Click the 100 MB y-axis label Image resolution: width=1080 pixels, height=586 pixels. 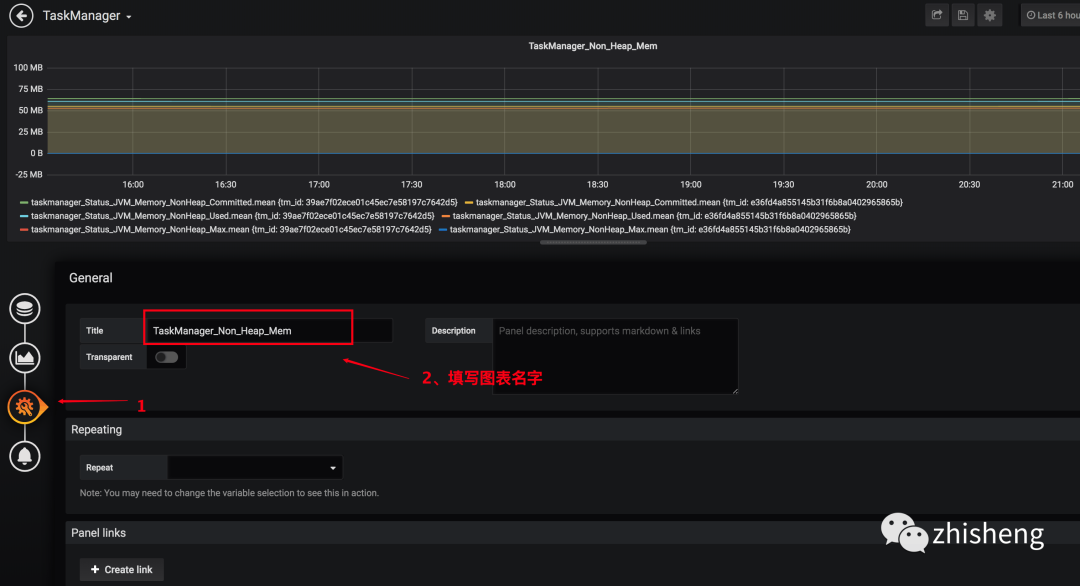(28, 67)
